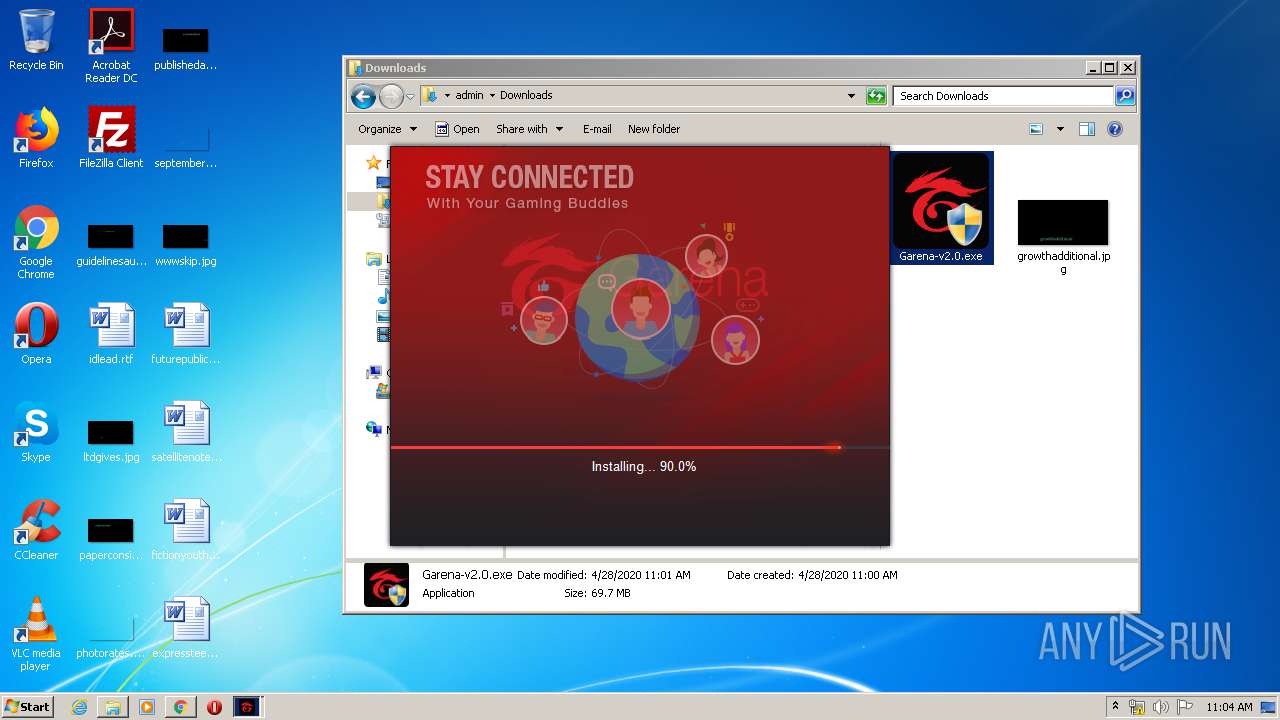This screenshot has height=720, width=1280.
Task: Select the publisheda desktop file
Action: pyautogui.click(x=186, y=49)
